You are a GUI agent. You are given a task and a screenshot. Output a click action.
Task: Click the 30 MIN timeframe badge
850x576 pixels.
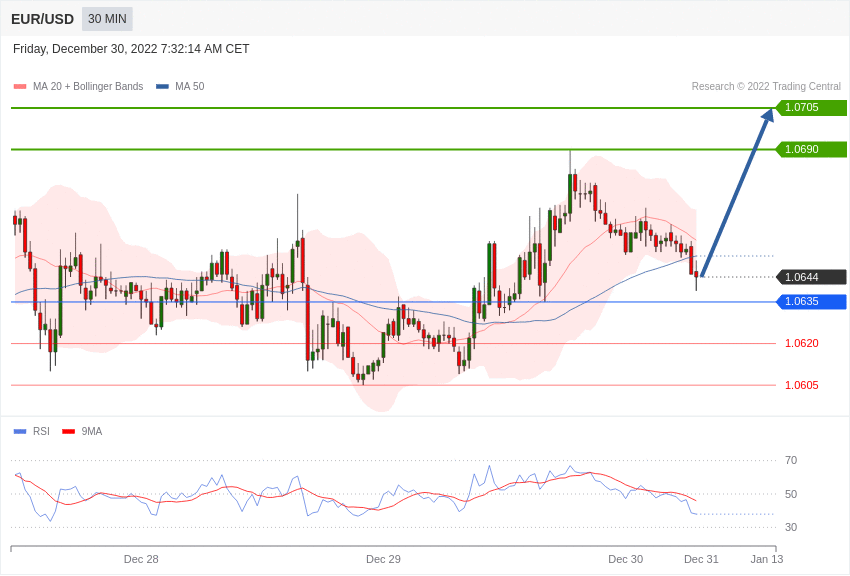107,19
